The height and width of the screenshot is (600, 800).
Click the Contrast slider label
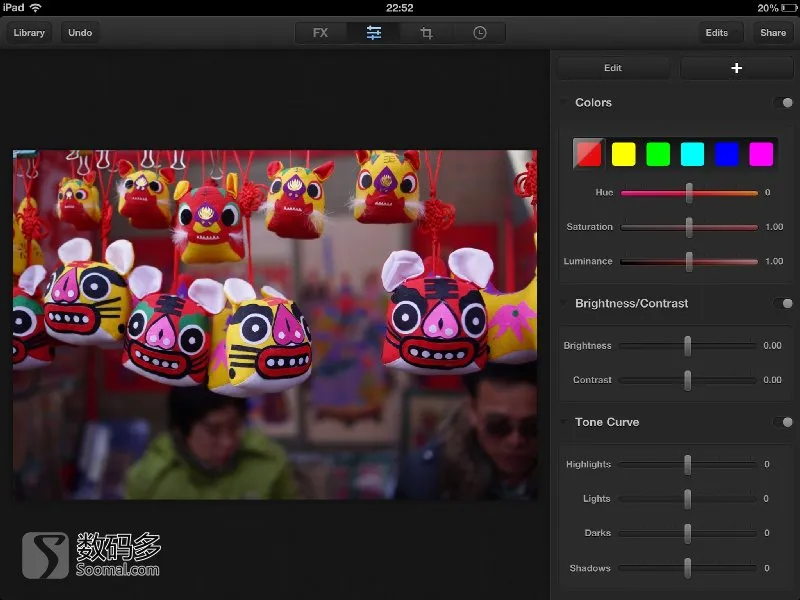(x=592, y=380)
